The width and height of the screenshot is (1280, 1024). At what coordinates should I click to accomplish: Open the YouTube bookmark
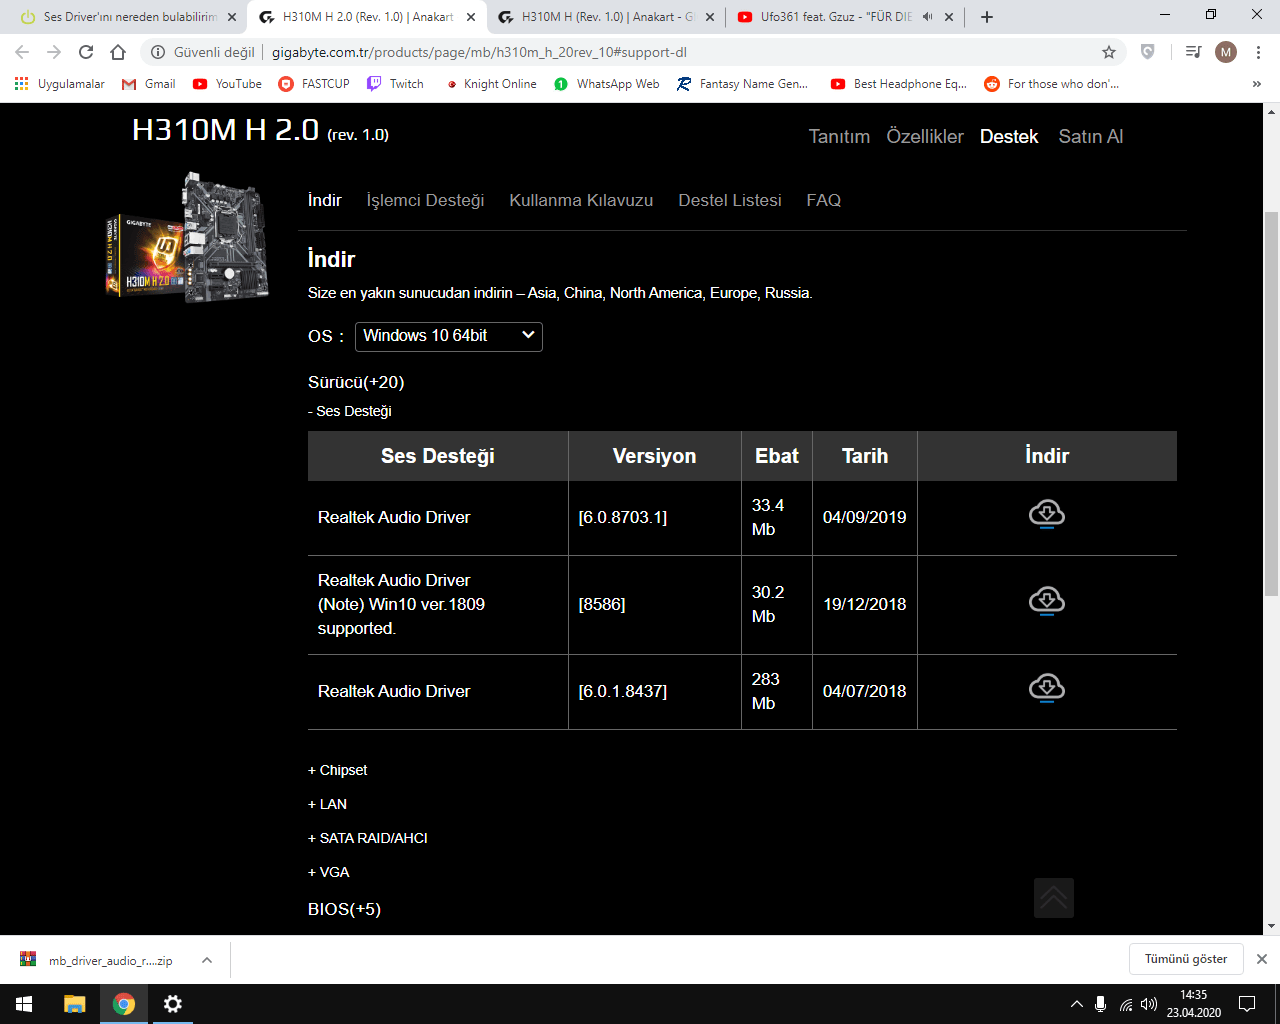click(227, 84)
